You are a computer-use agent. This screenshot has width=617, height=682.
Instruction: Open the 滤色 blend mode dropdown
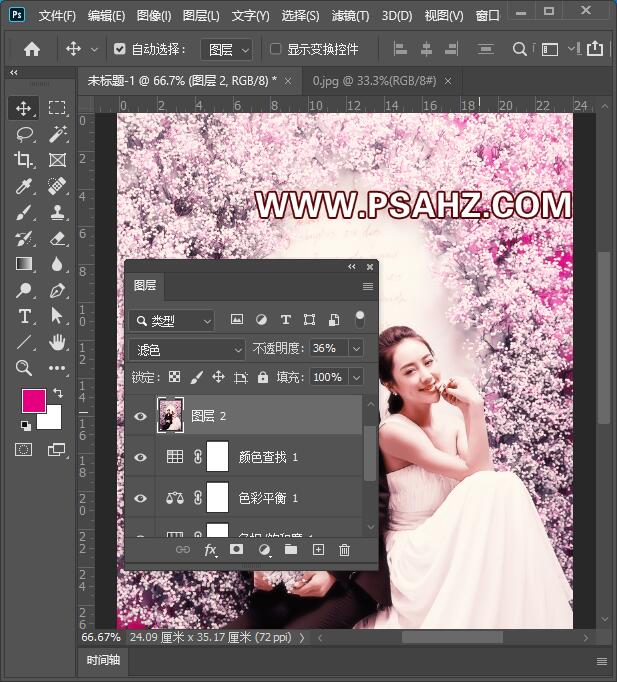tap(187, 350)
